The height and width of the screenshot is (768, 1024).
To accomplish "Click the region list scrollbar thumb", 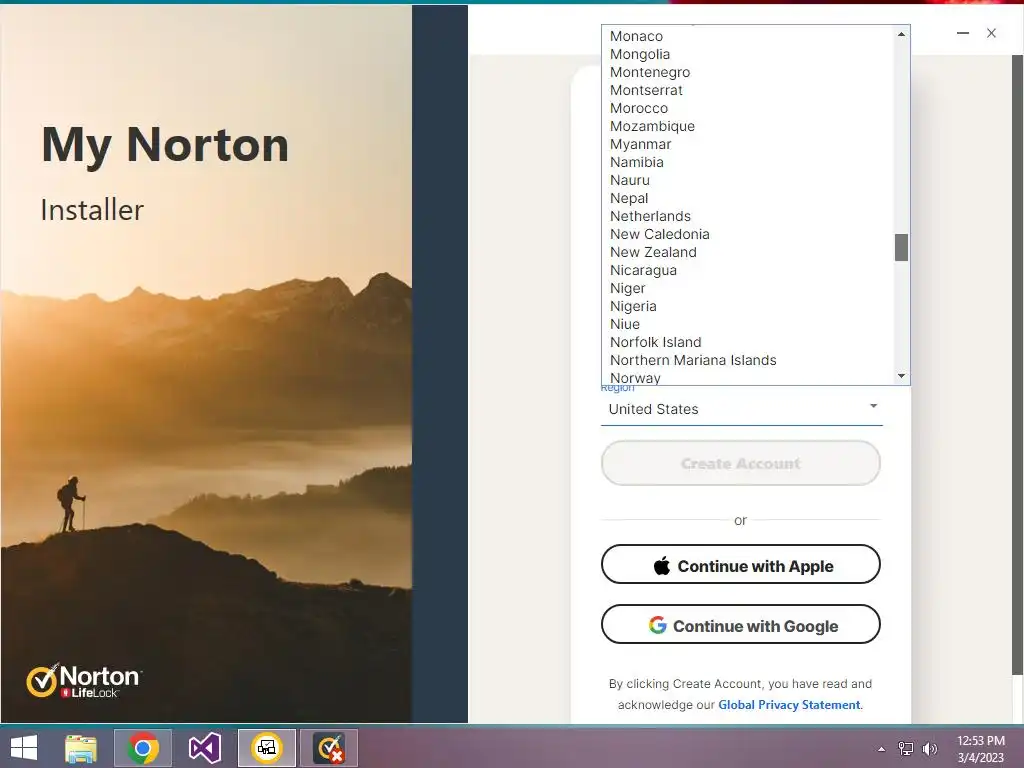I will coord(901,248).
